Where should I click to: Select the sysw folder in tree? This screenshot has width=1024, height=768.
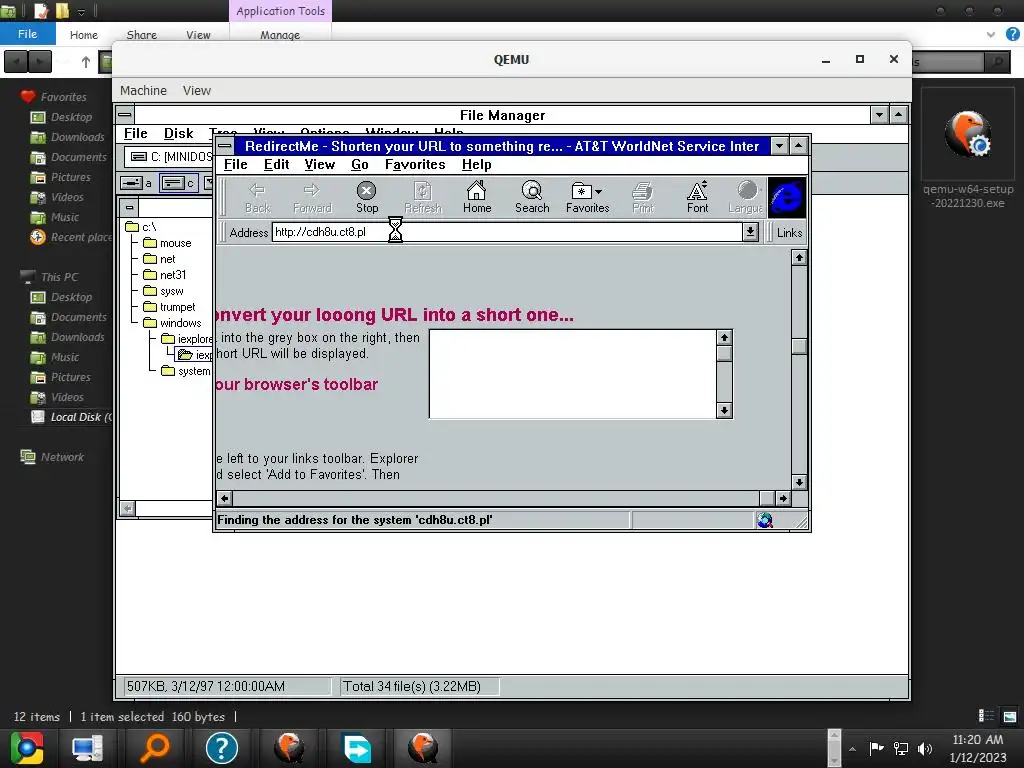[x=163, y=291]
